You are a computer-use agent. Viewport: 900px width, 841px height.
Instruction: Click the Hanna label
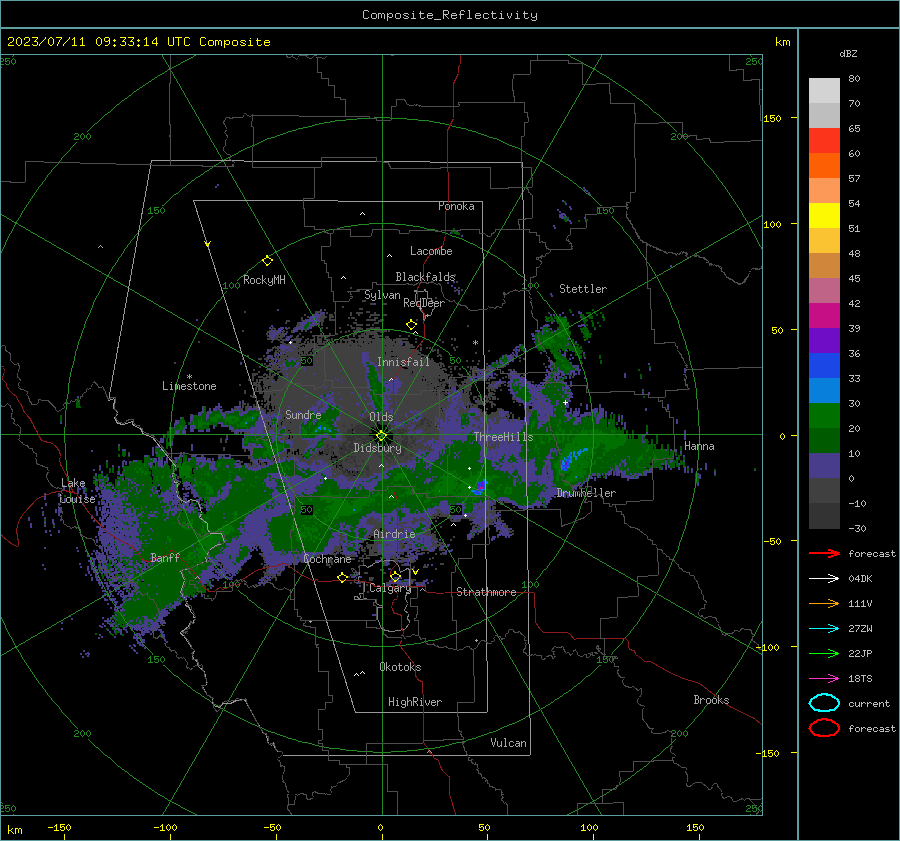pos(699,446)
